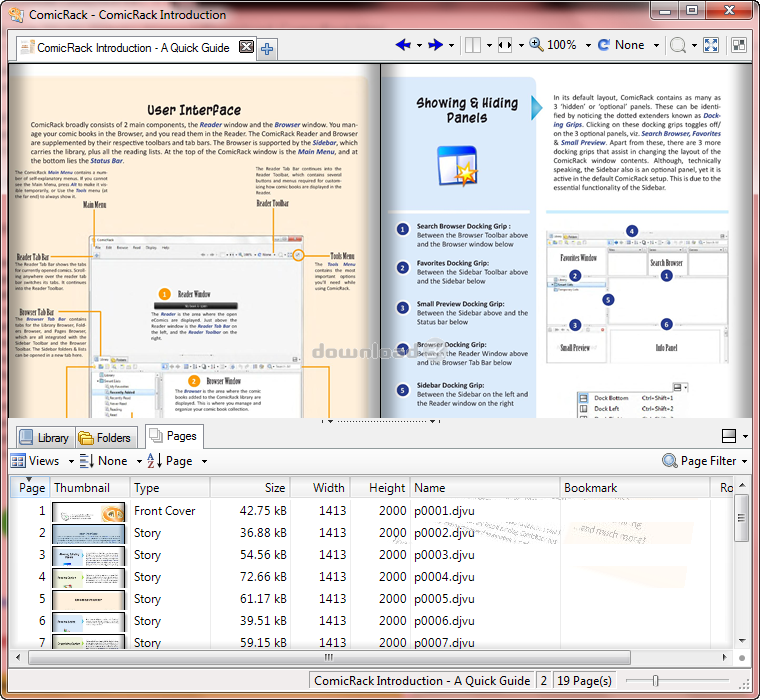Click 61.17 kB size cell
Viewport: 760px width, 700px height.
point(263,599)
